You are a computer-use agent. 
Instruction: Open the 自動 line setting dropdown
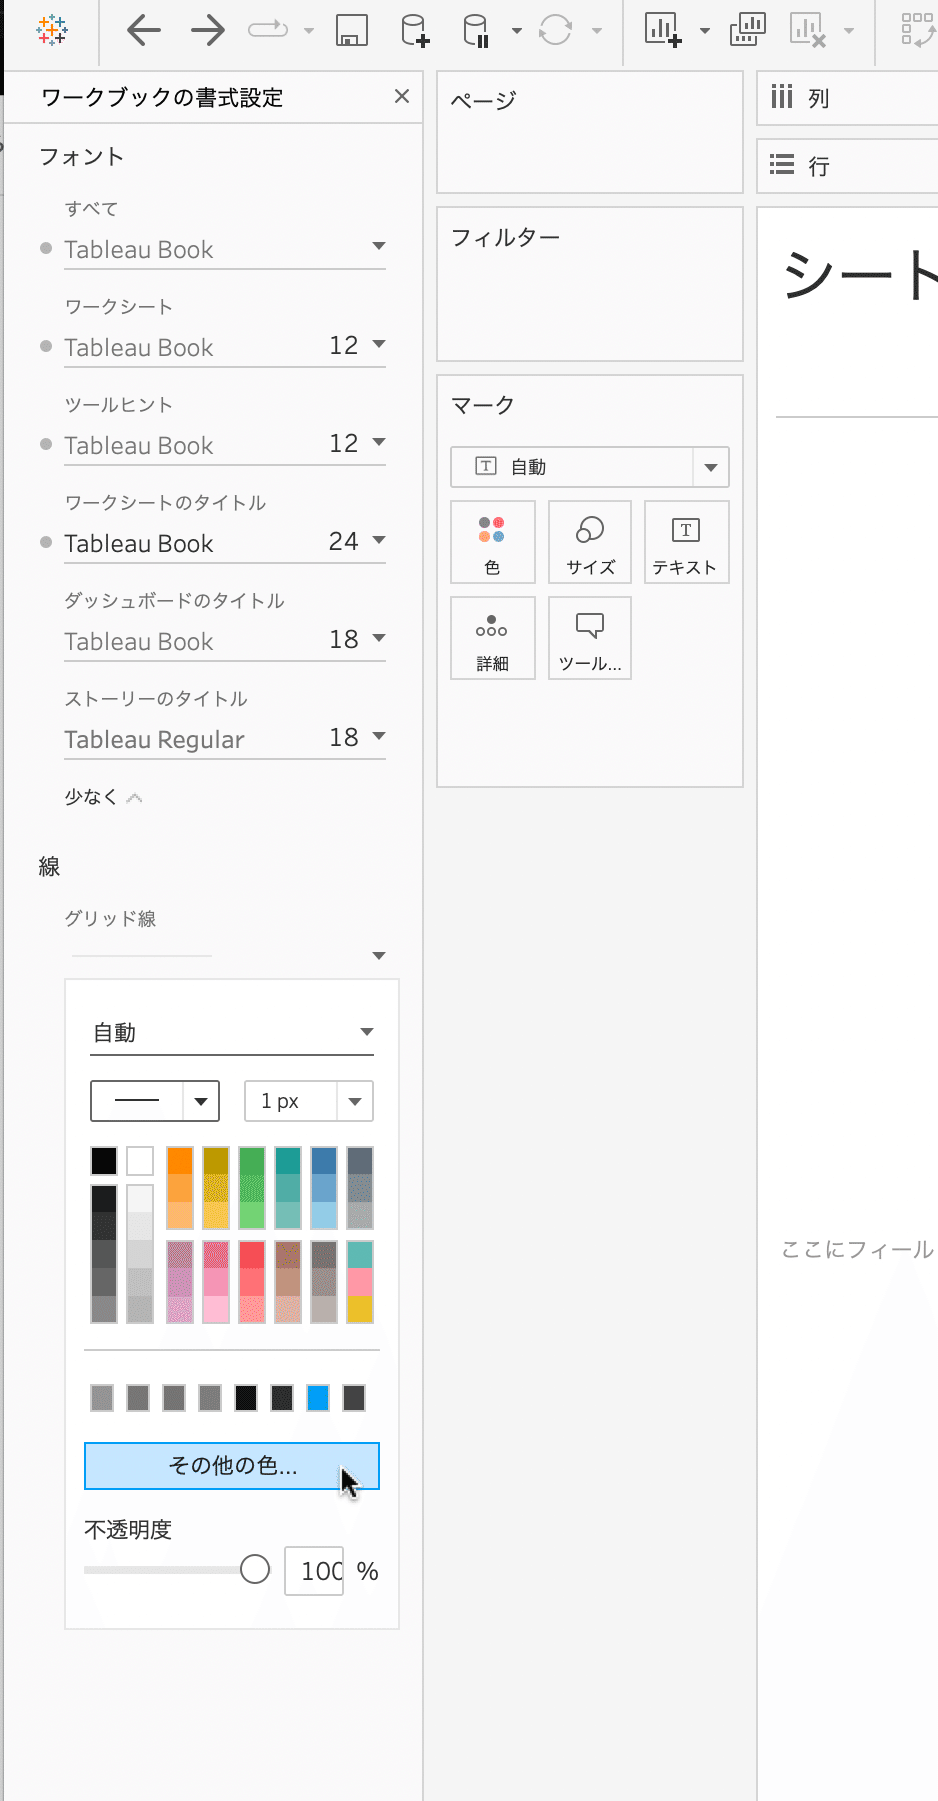tap(232, 1033)
